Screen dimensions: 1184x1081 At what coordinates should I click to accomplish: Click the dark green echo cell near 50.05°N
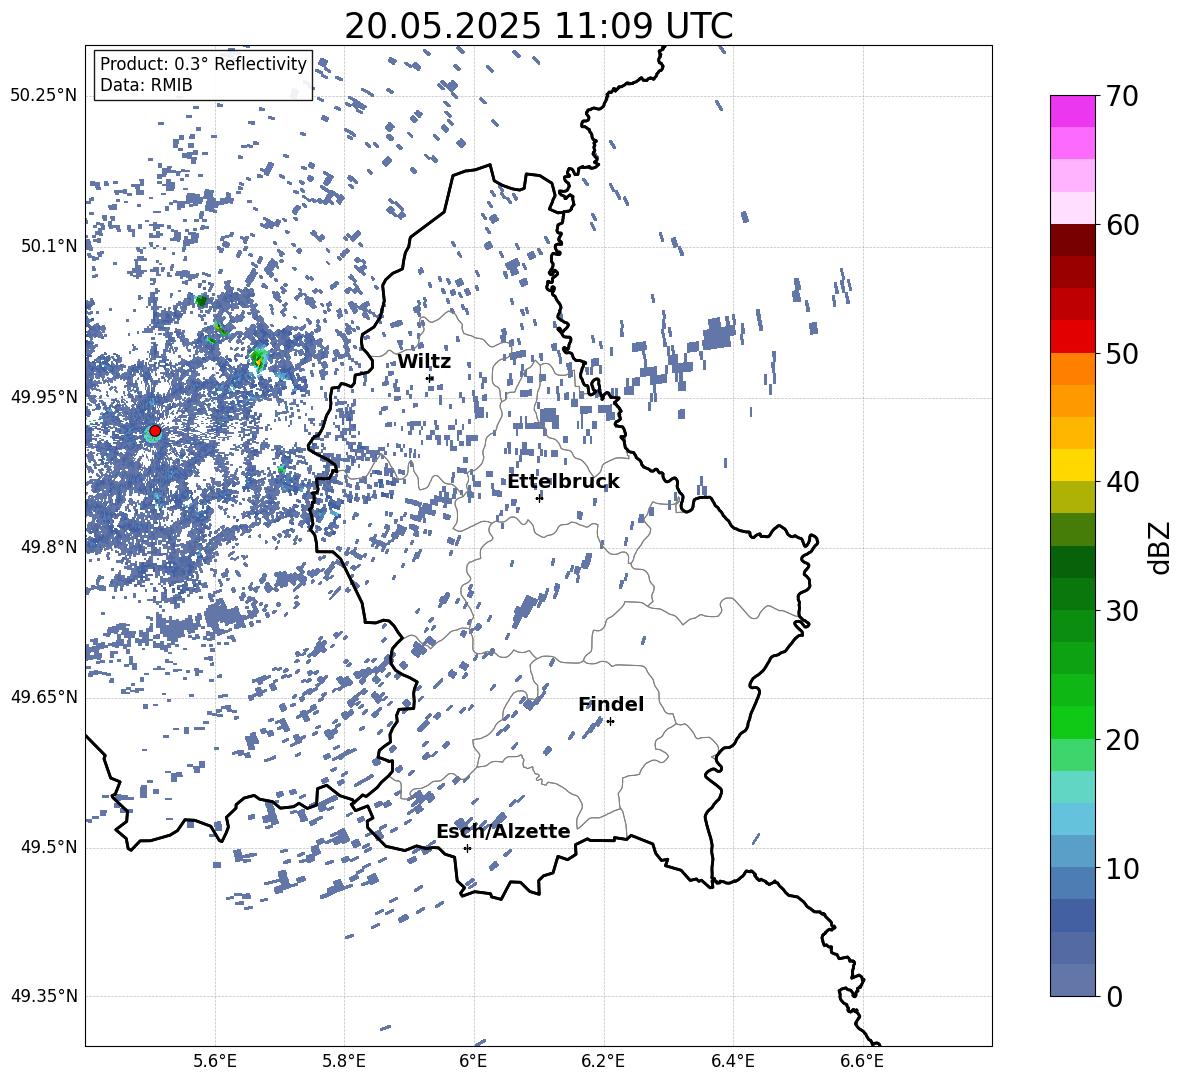tap(201, 300)
